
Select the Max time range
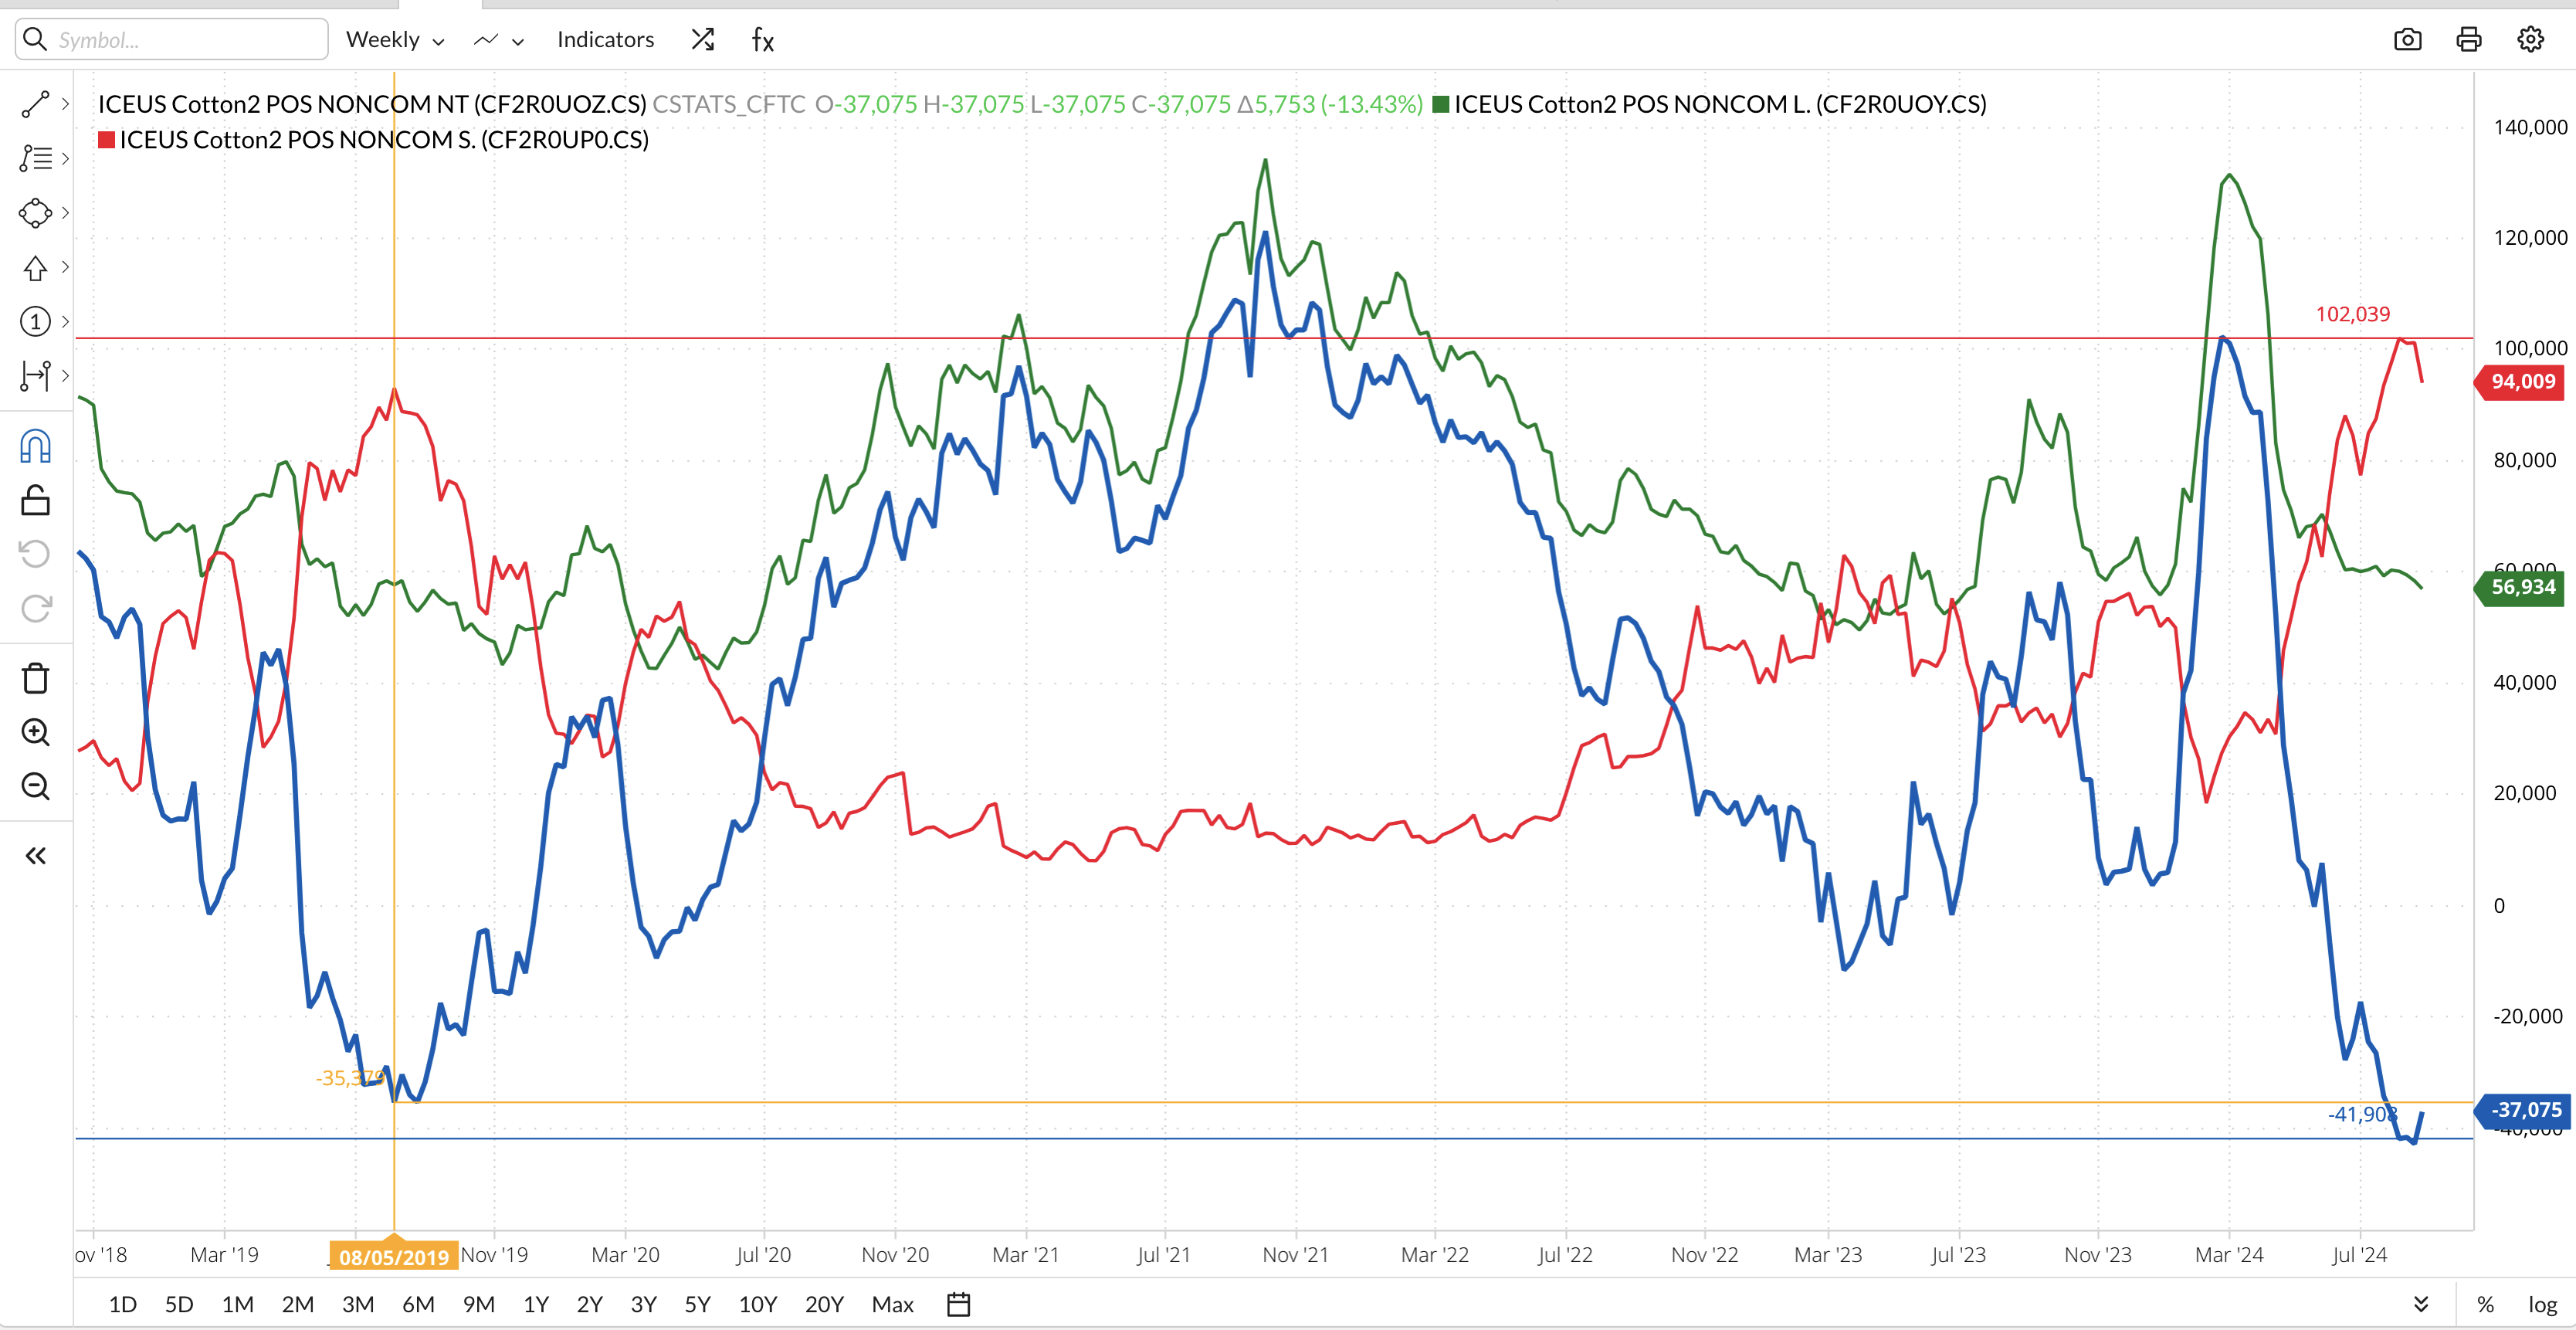pyautogui.click(x=892, y=1304)
